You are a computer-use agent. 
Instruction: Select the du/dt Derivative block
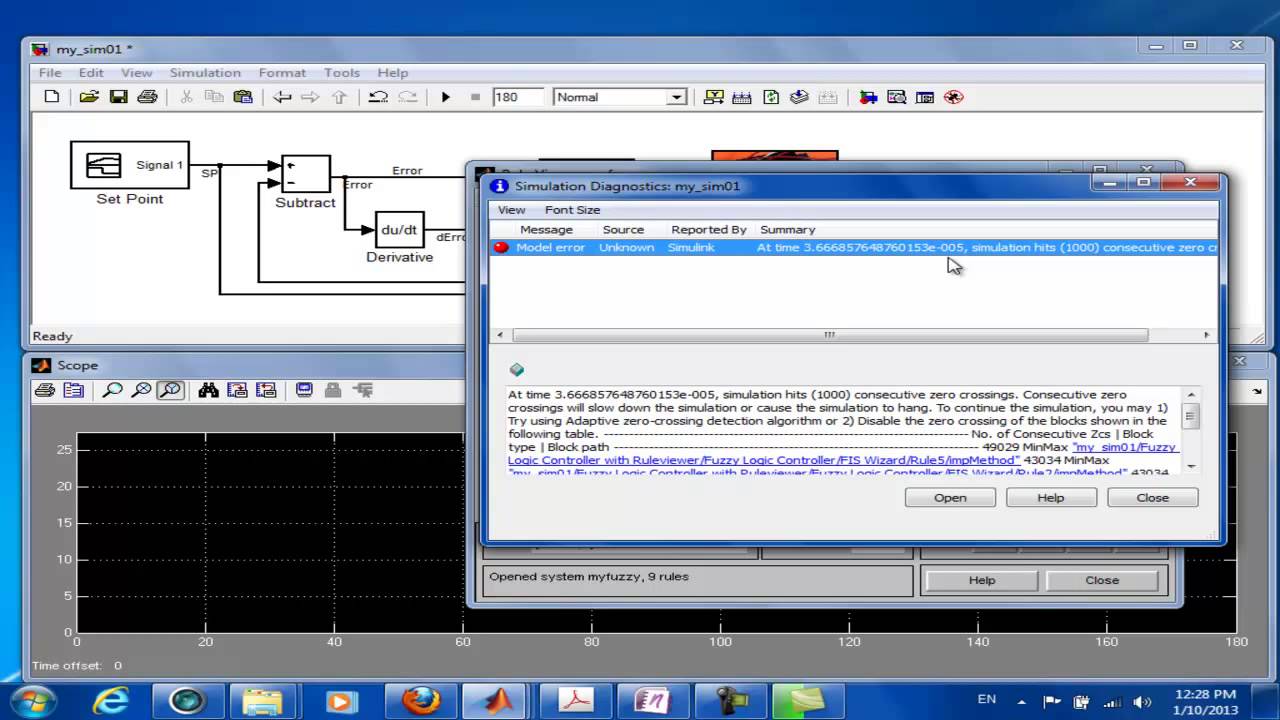399,230
